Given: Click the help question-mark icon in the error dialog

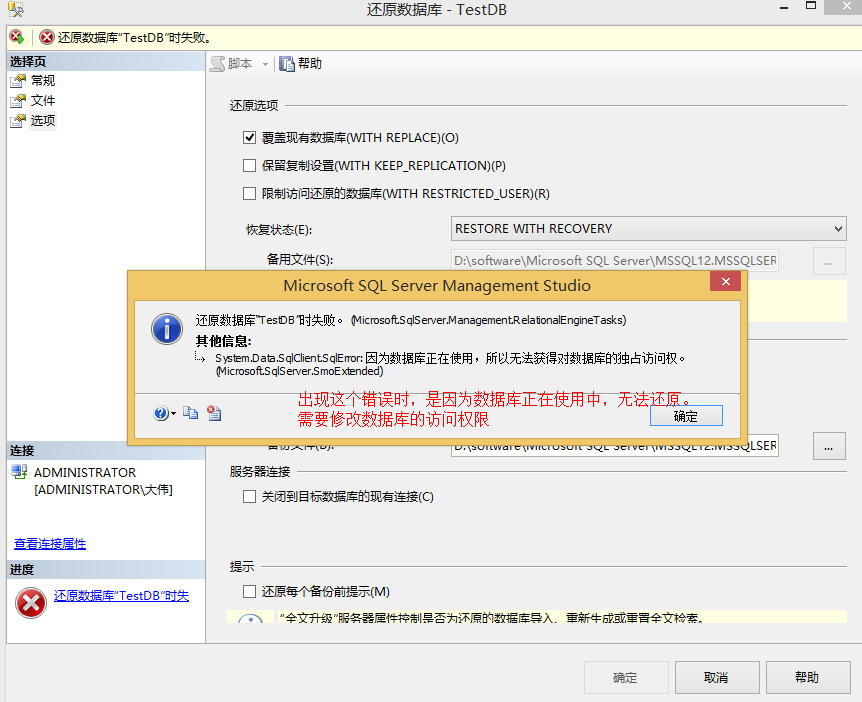Looking at the screenshot, I should pyautogui.click(x=161, y=413).
